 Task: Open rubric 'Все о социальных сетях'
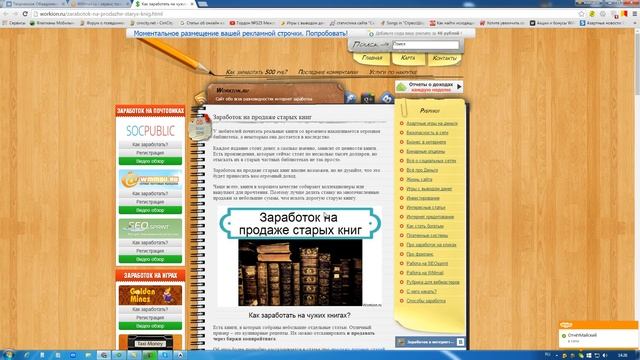(431, 161)
